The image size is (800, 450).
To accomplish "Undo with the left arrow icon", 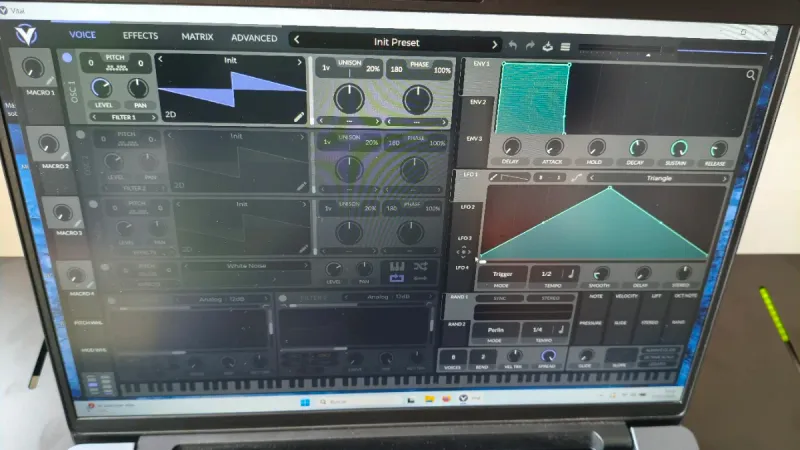I will [512, 45].
